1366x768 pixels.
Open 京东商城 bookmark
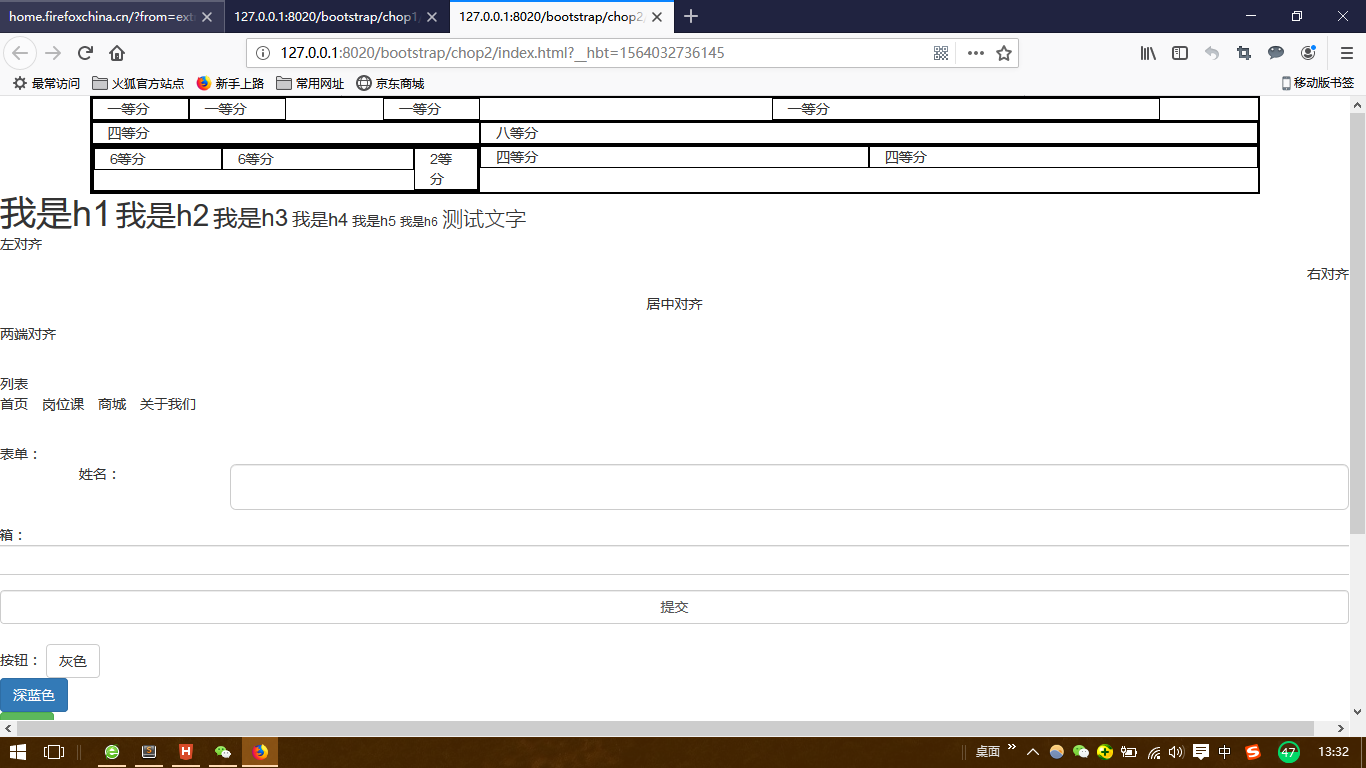click(390, 83)
